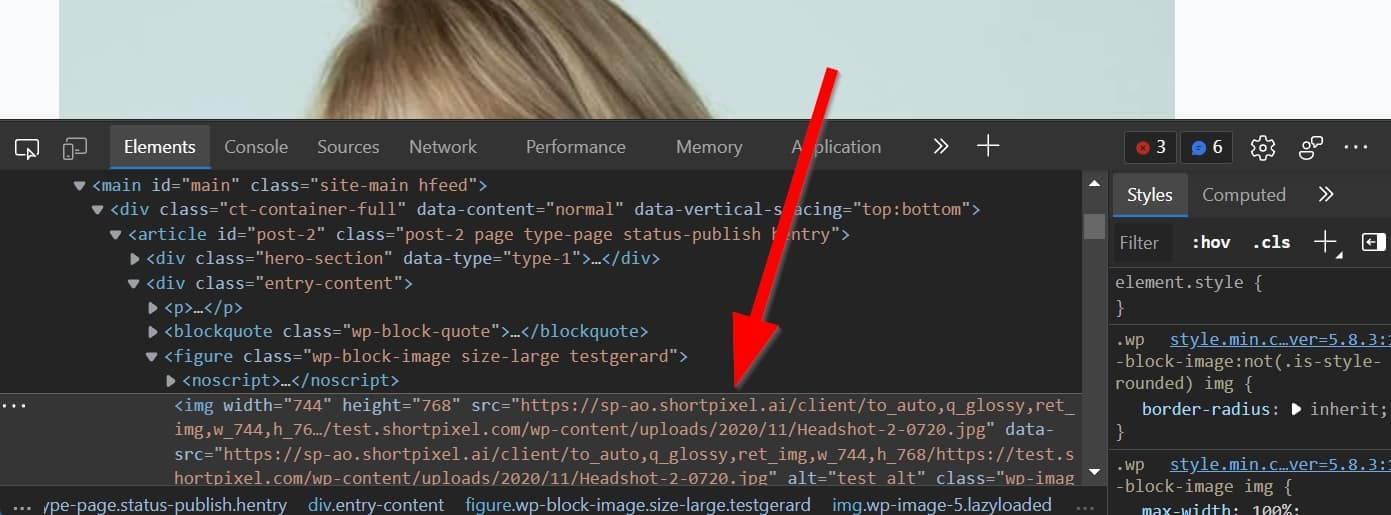This screenshot has height=515, width=1391.
Task: Expand the noscript element node
Action: tap(171, 381)
